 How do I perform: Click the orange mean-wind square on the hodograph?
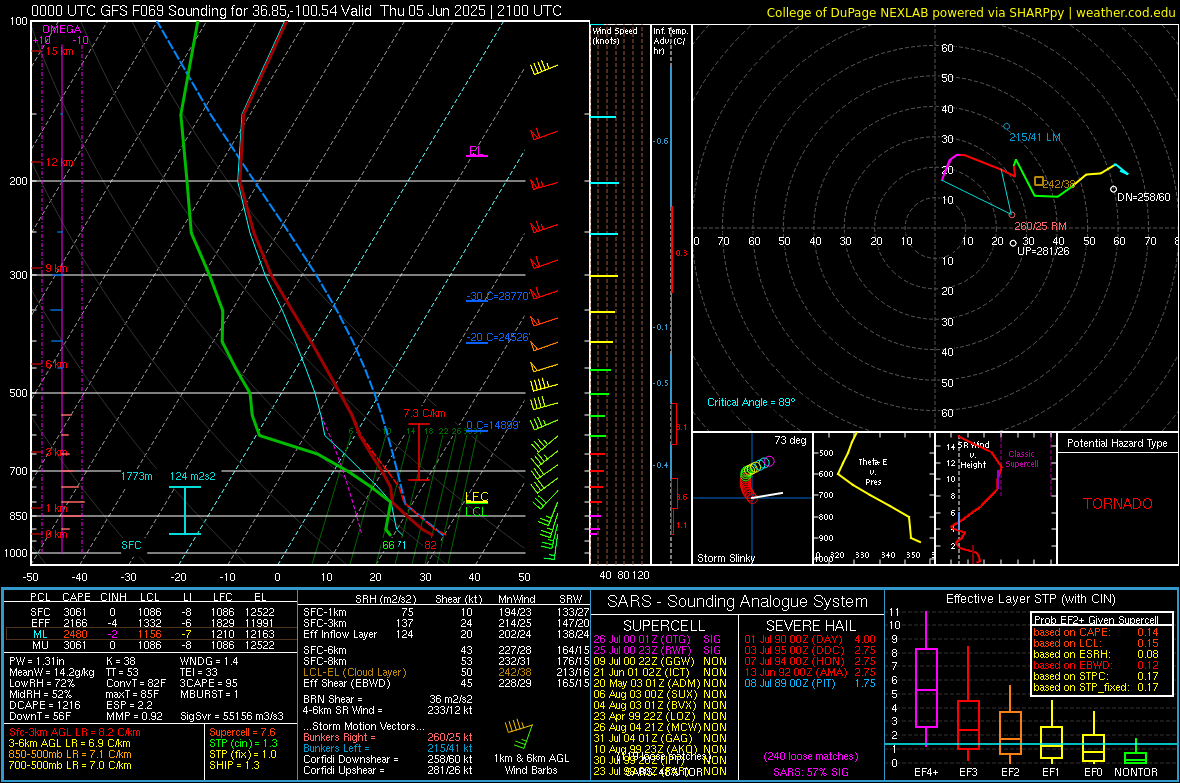point(1039,181)
